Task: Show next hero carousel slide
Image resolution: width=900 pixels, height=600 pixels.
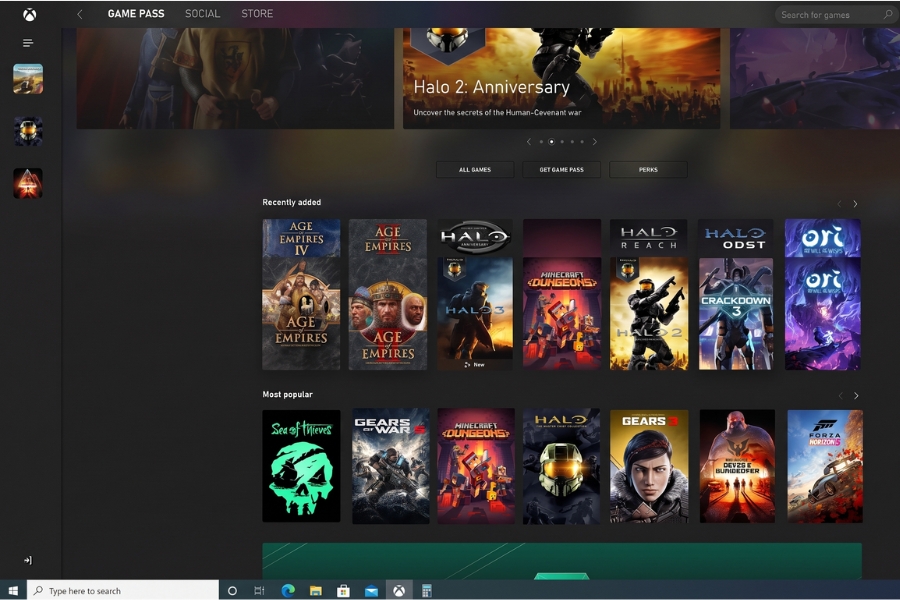Action: pyautogui.click(x=595, y=142)
